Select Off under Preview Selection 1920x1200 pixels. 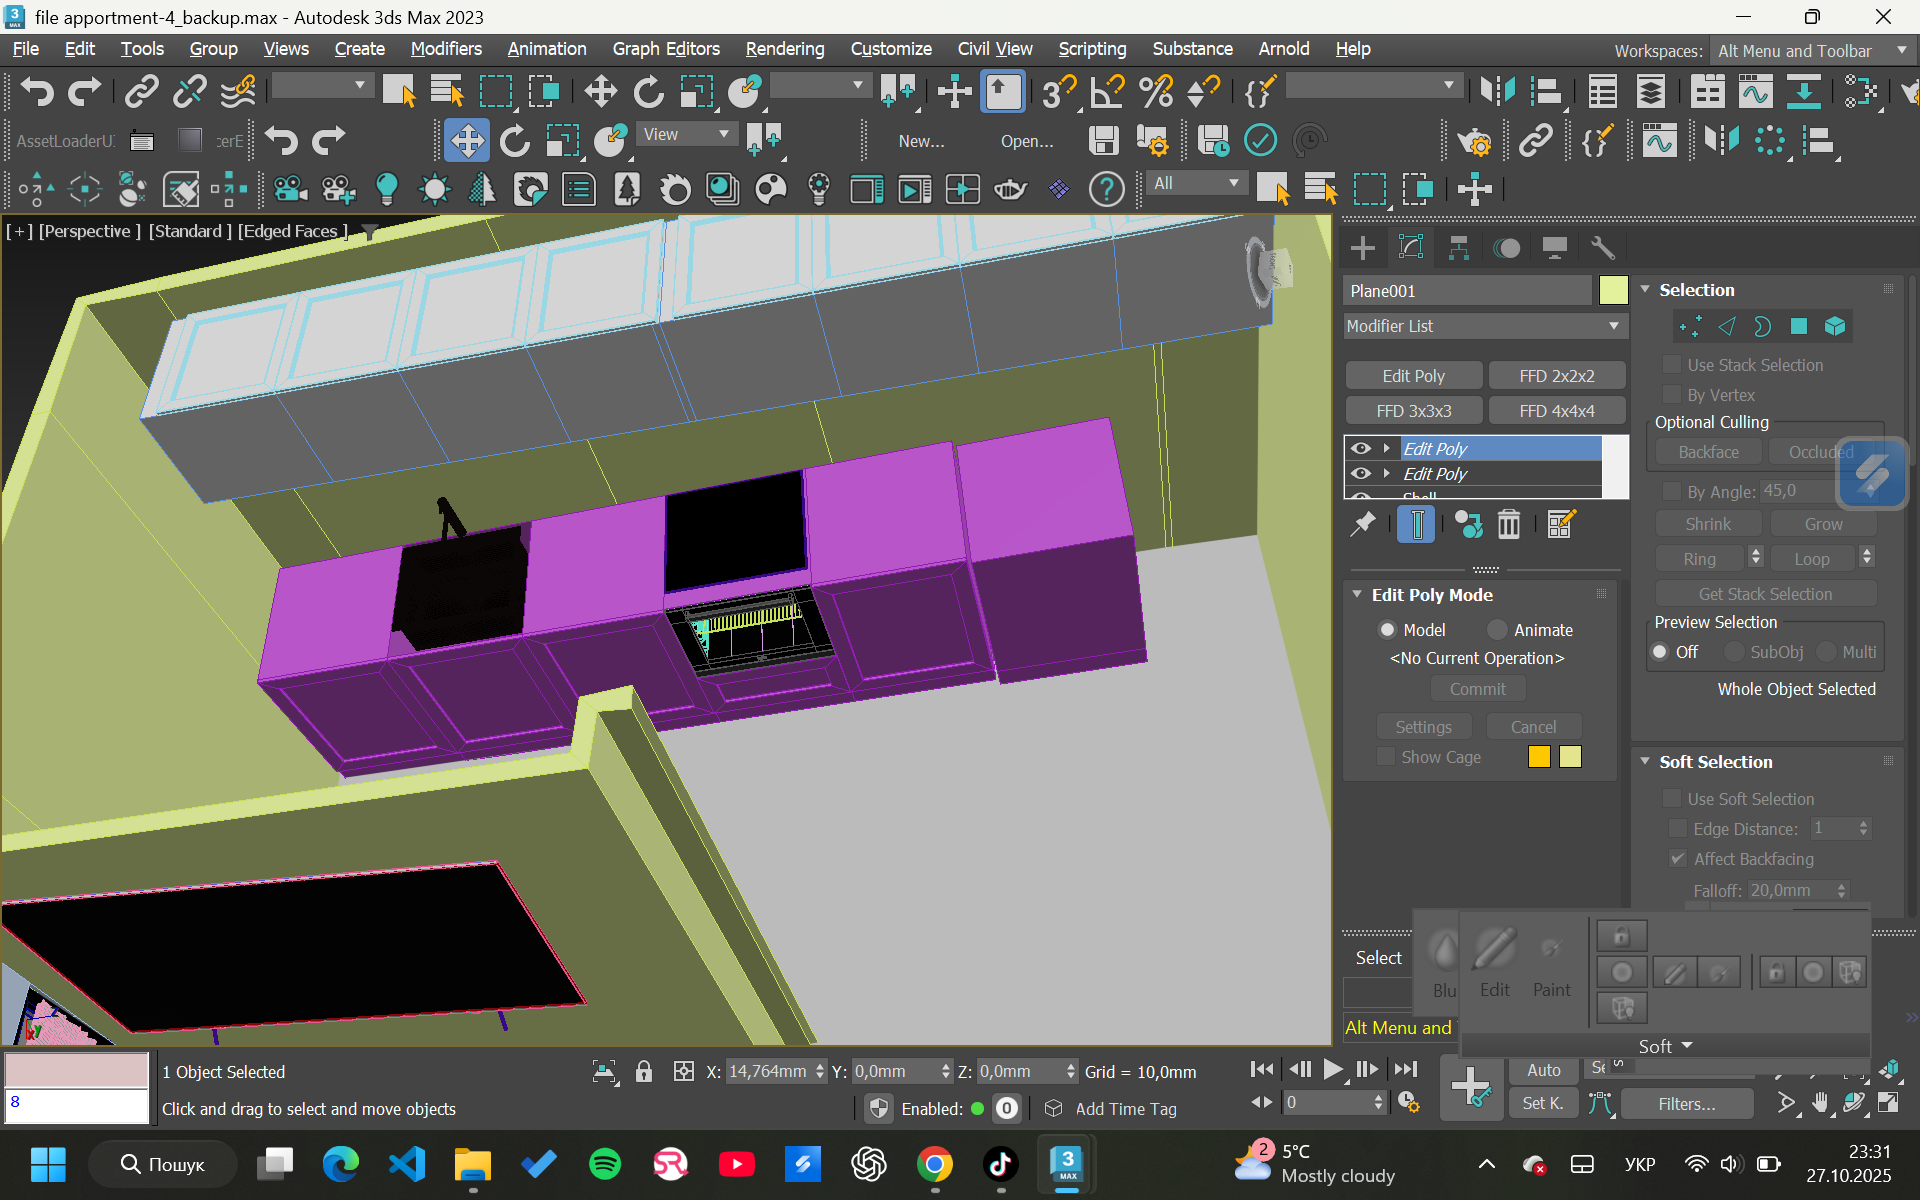(x=1660, y=652)
